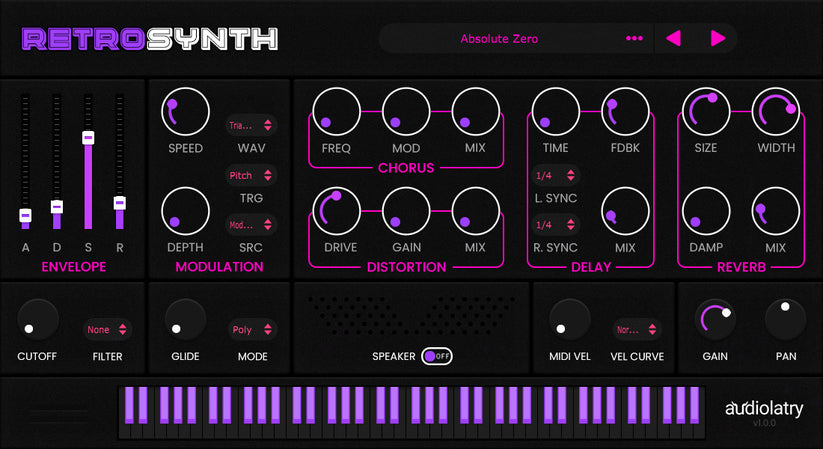The height and width of the screenshot is (449, 823).
Task: Click the chorus MIX knob
Action: (475, 112)
